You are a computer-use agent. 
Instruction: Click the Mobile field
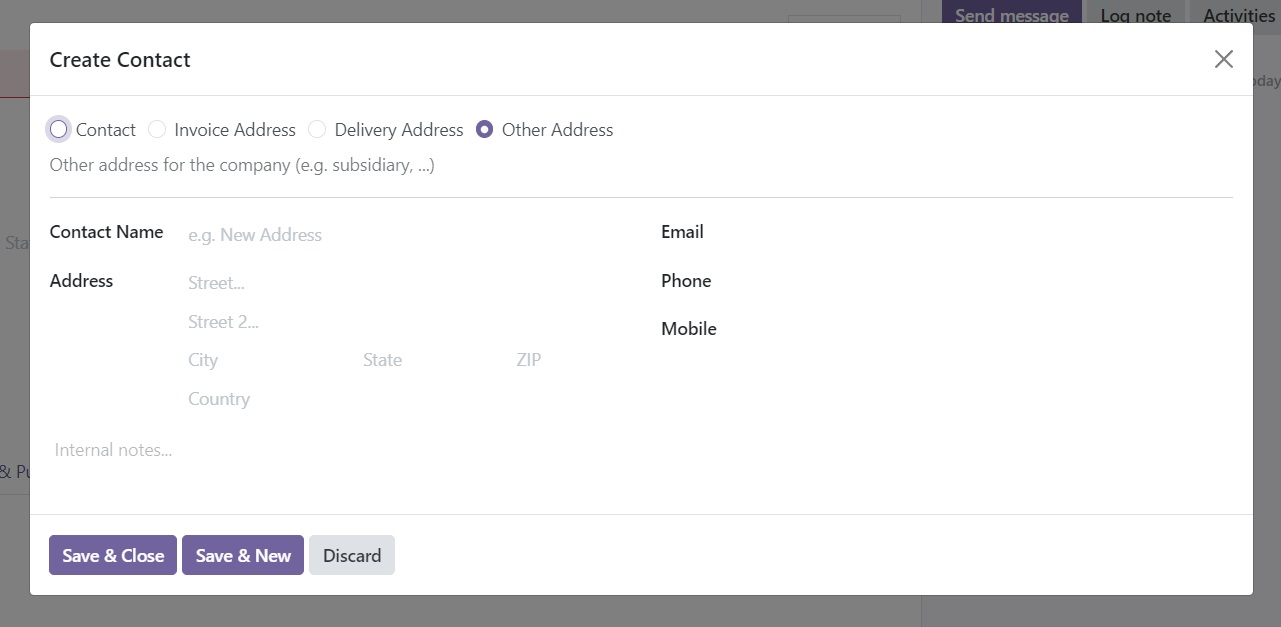click(x=1016, y=329)
